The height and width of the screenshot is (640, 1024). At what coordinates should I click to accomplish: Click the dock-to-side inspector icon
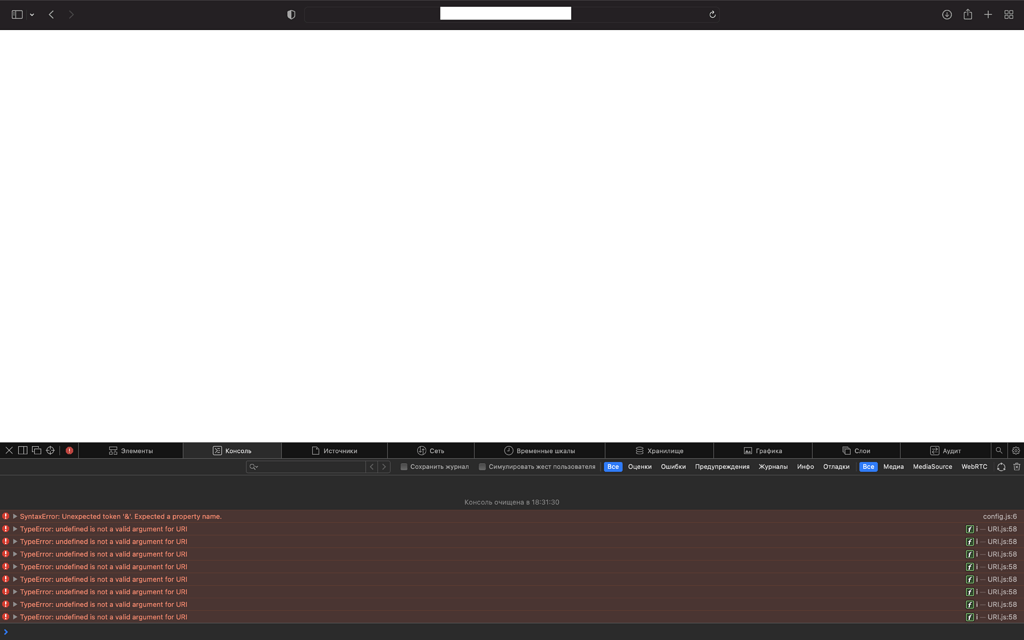point(20,450)
